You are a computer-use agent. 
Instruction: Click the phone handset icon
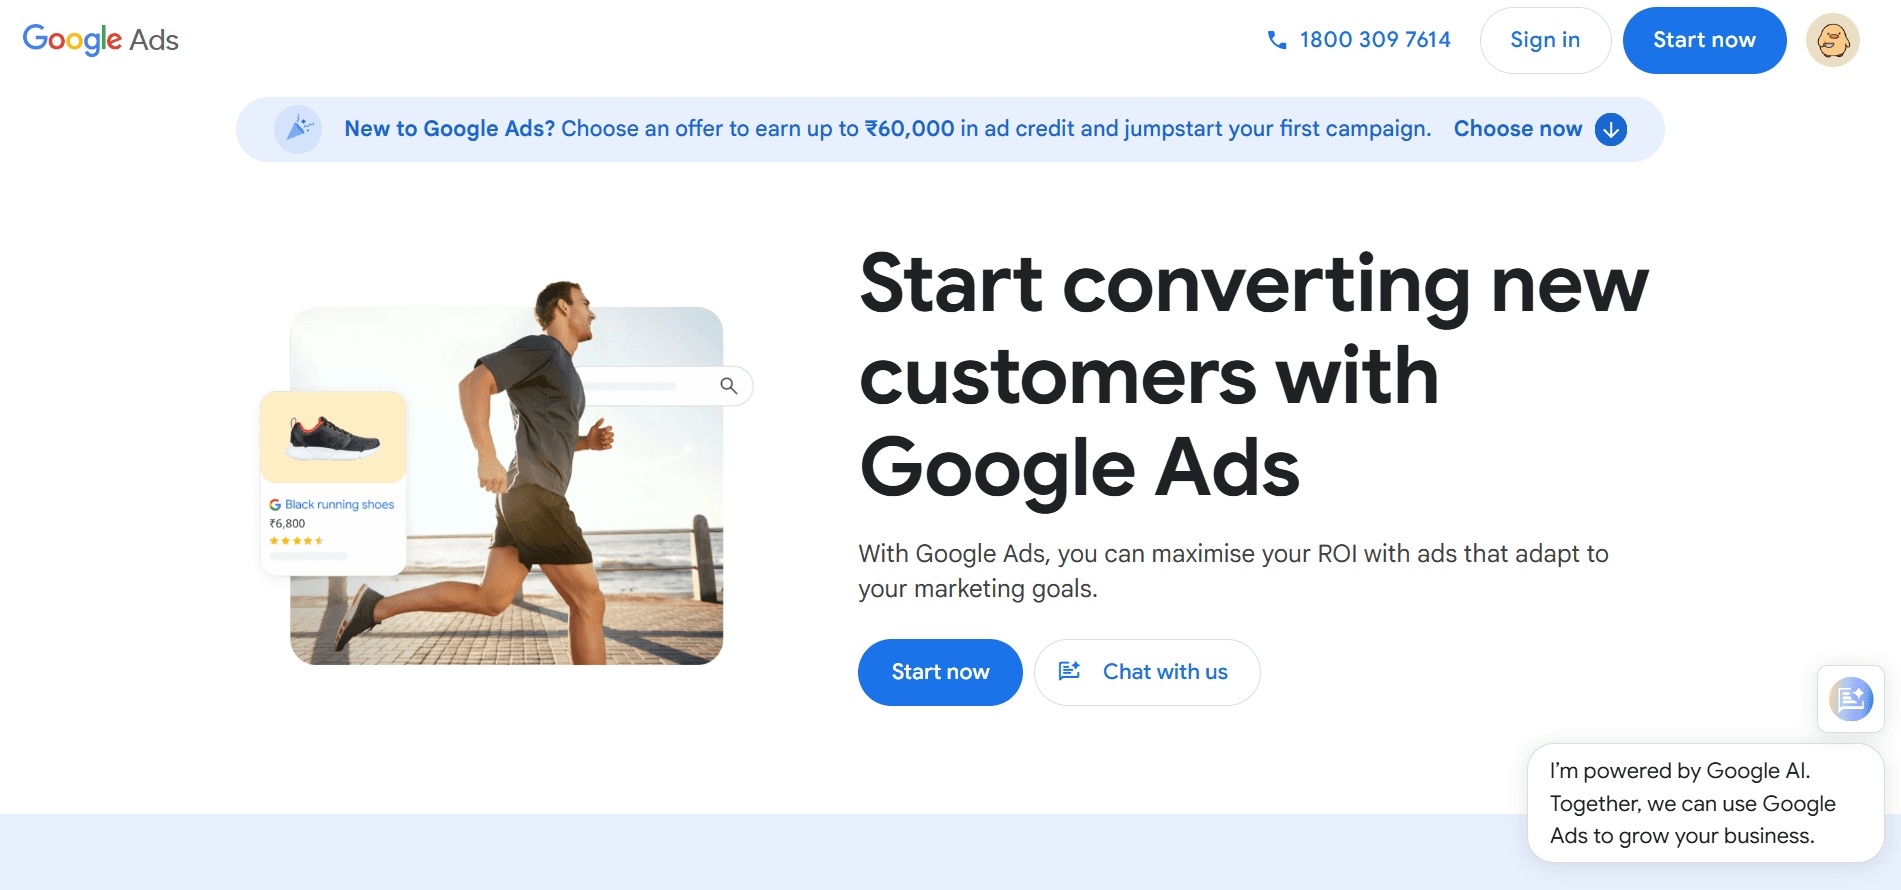(1277, 40)
